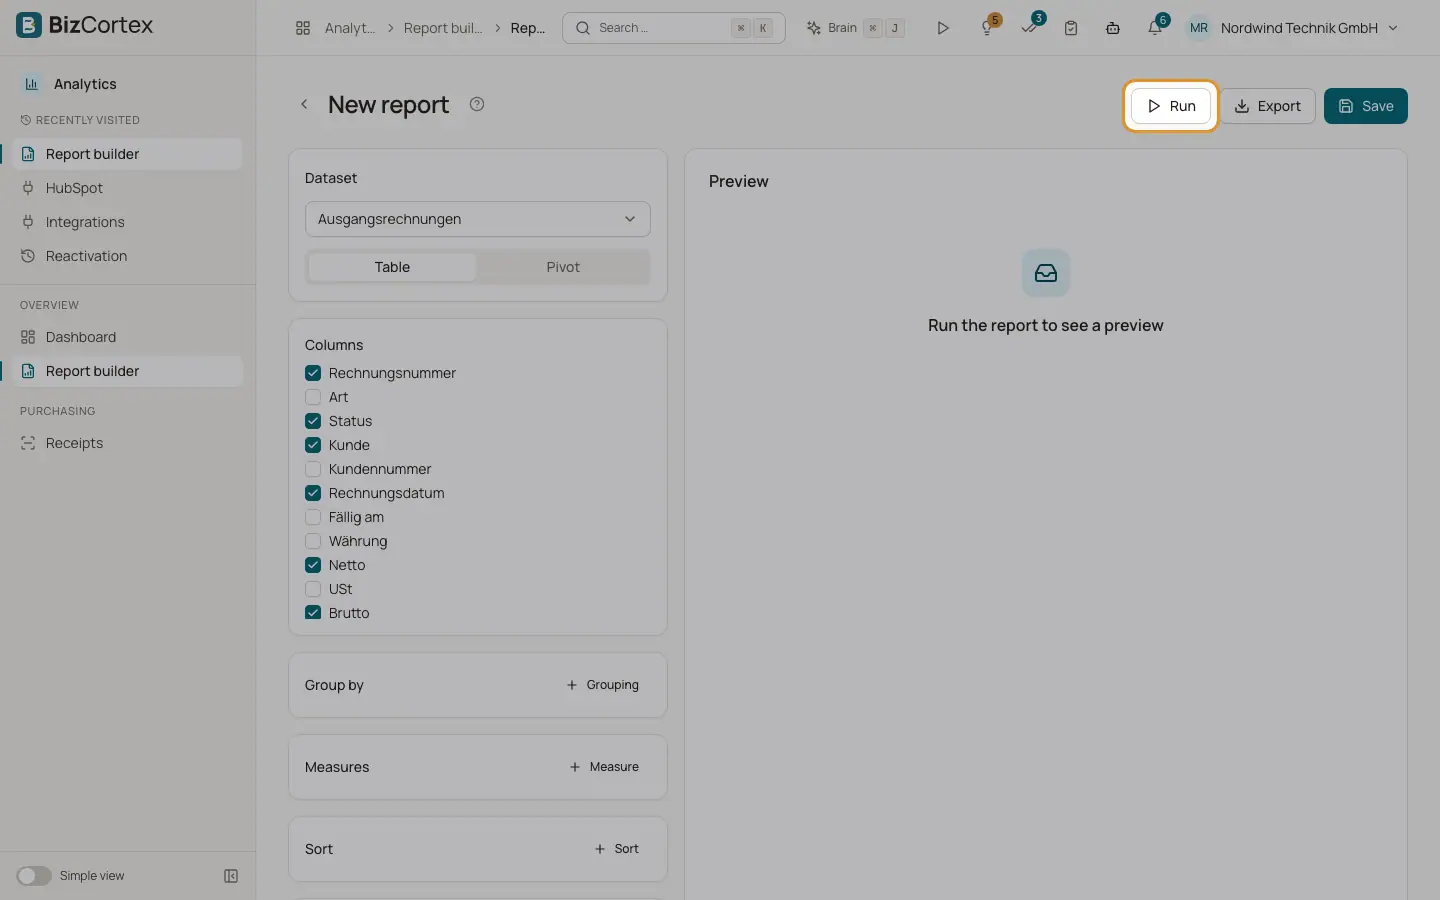The image size is (1440, 900).
Task: Open the clipboard tasks icon
Action: point(1071,28)
